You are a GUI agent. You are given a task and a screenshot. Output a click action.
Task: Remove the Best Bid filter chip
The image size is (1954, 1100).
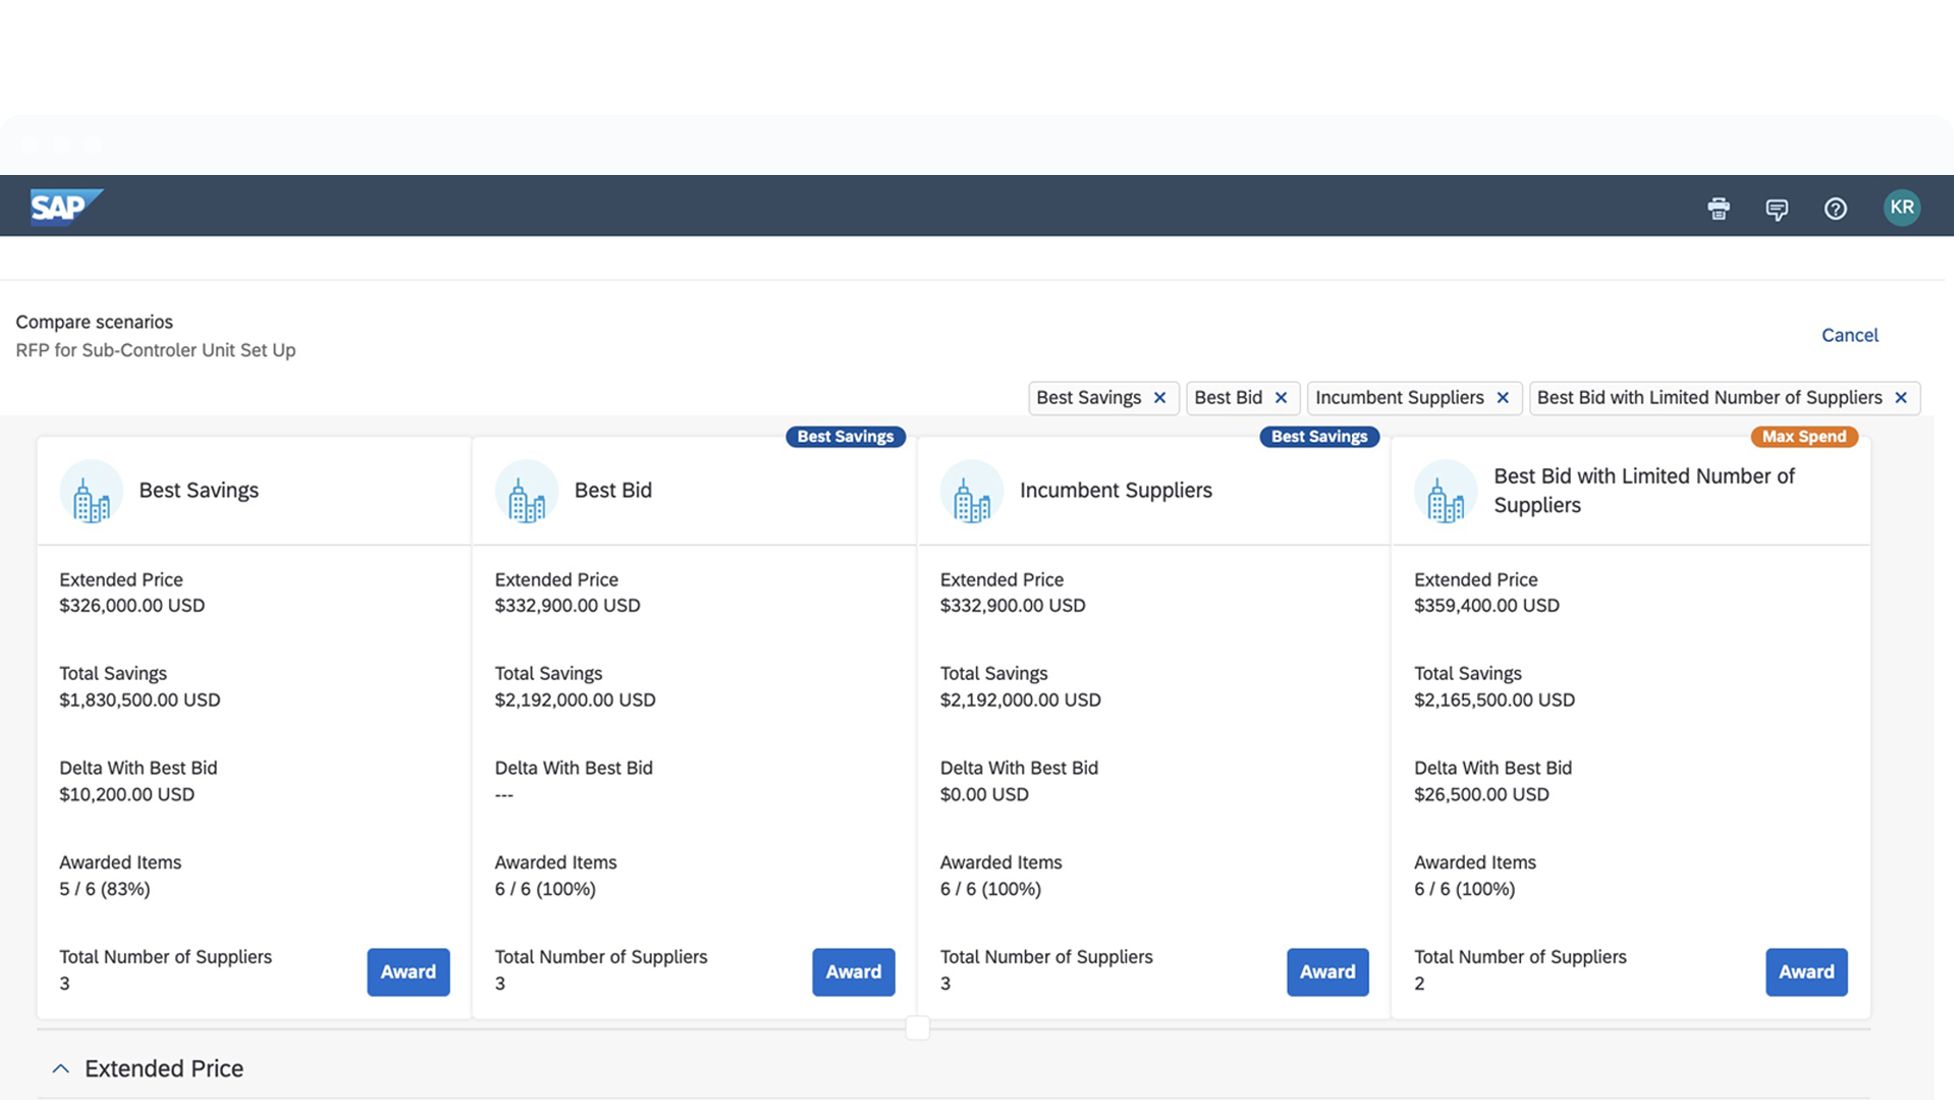(x=1281, y=398)
